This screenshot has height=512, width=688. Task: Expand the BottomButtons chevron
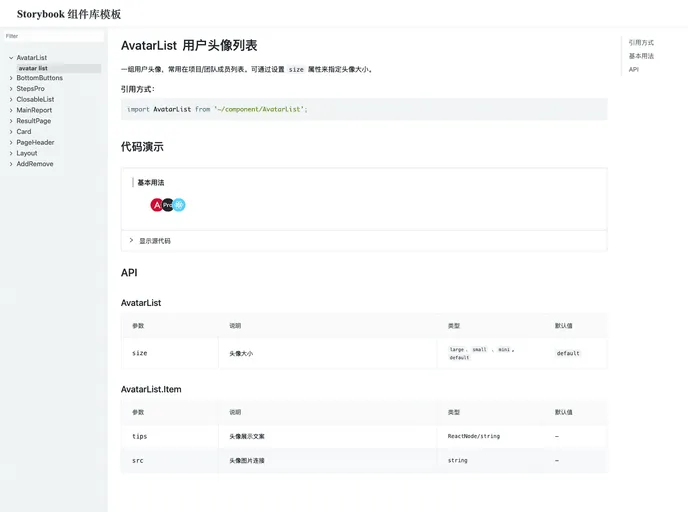tap(11, 78)
